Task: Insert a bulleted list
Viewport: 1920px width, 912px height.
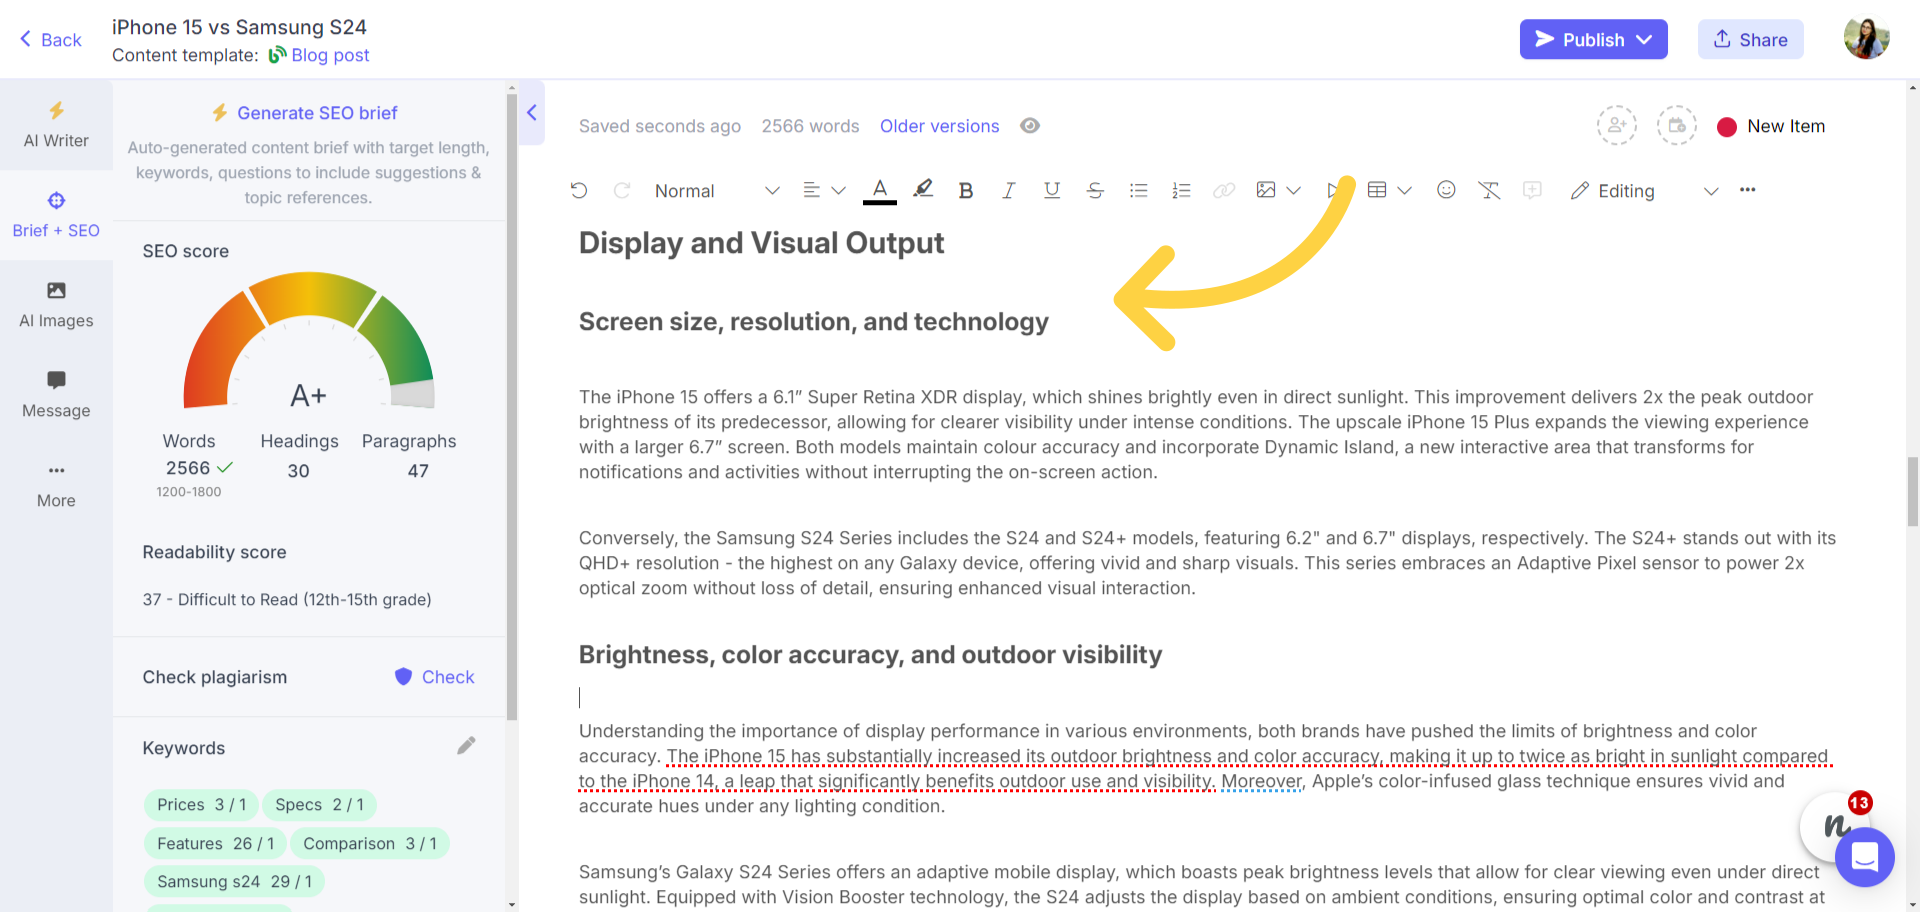Action: [x=1138, y=190]
